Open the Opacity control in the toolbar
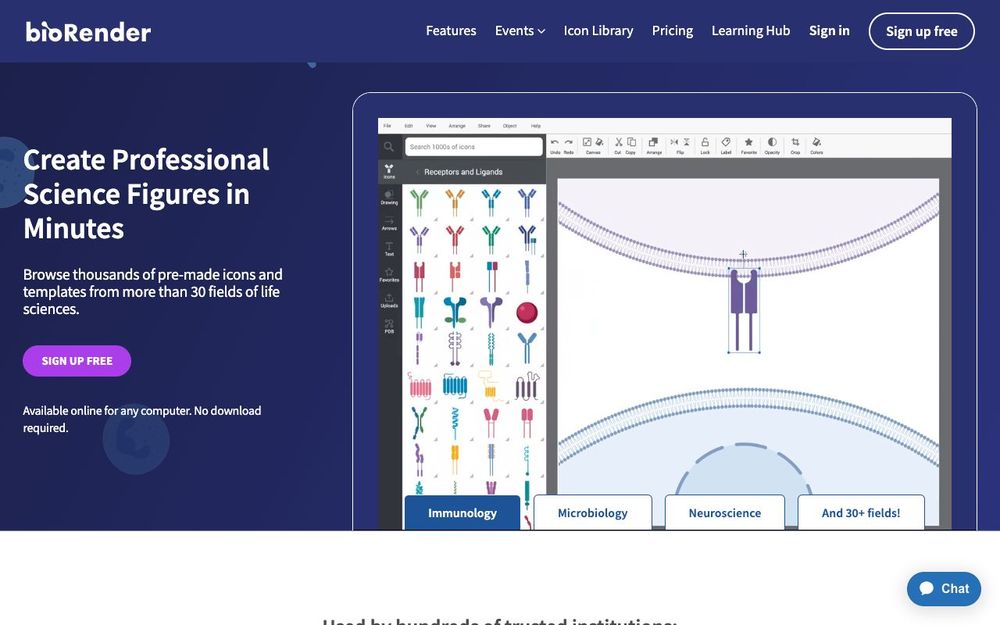Image resolution: width=1000 pixels, height=625 pixels. (771, 142)
